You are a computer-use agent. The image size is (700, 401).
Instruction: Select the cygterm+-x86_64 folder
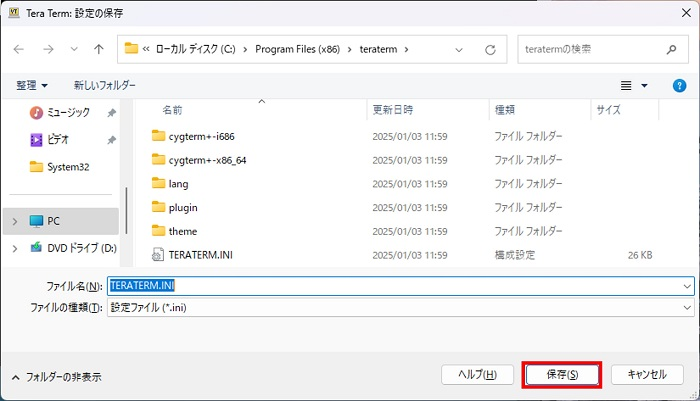tap(207, 160)
